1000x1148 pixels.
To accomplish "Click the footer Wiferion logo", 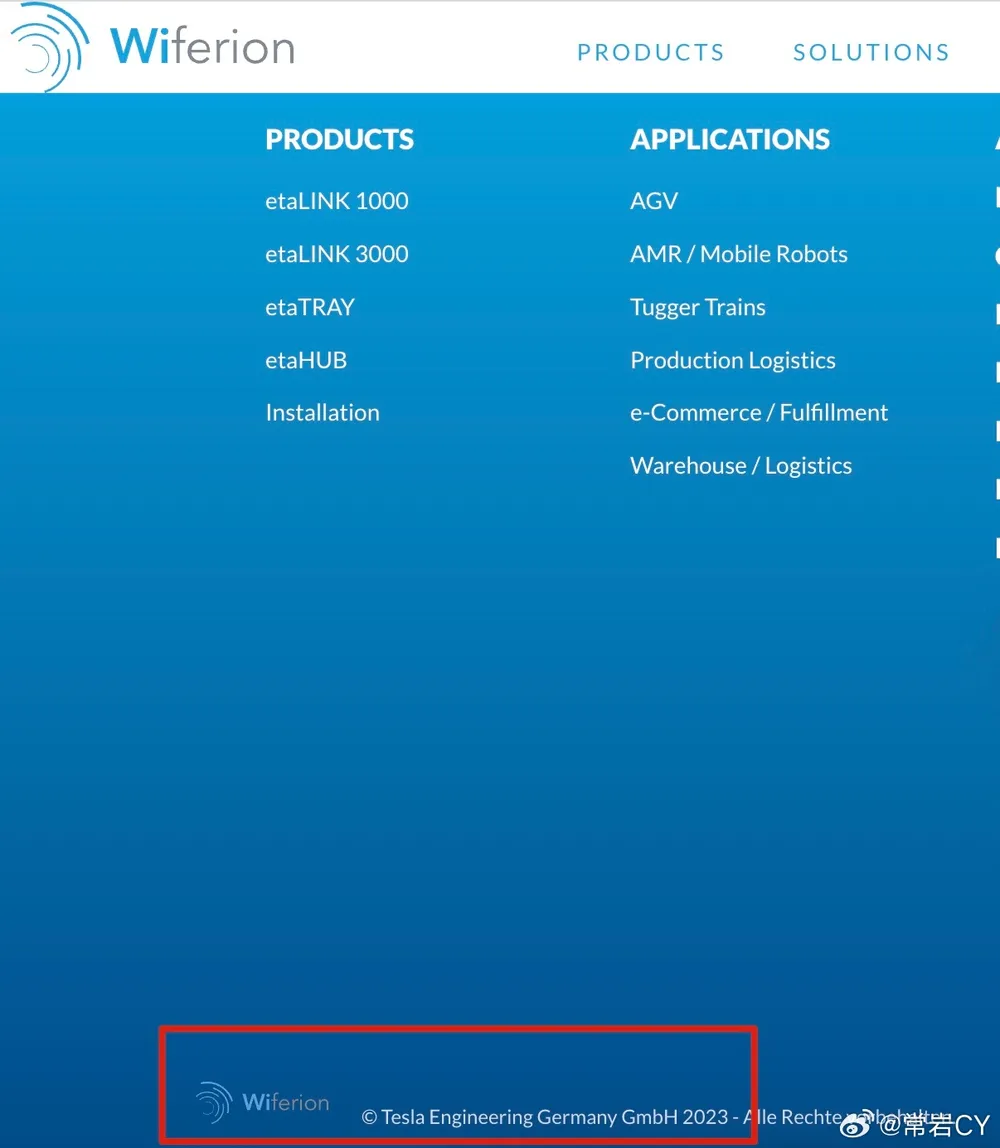I will coord(263,1102).
